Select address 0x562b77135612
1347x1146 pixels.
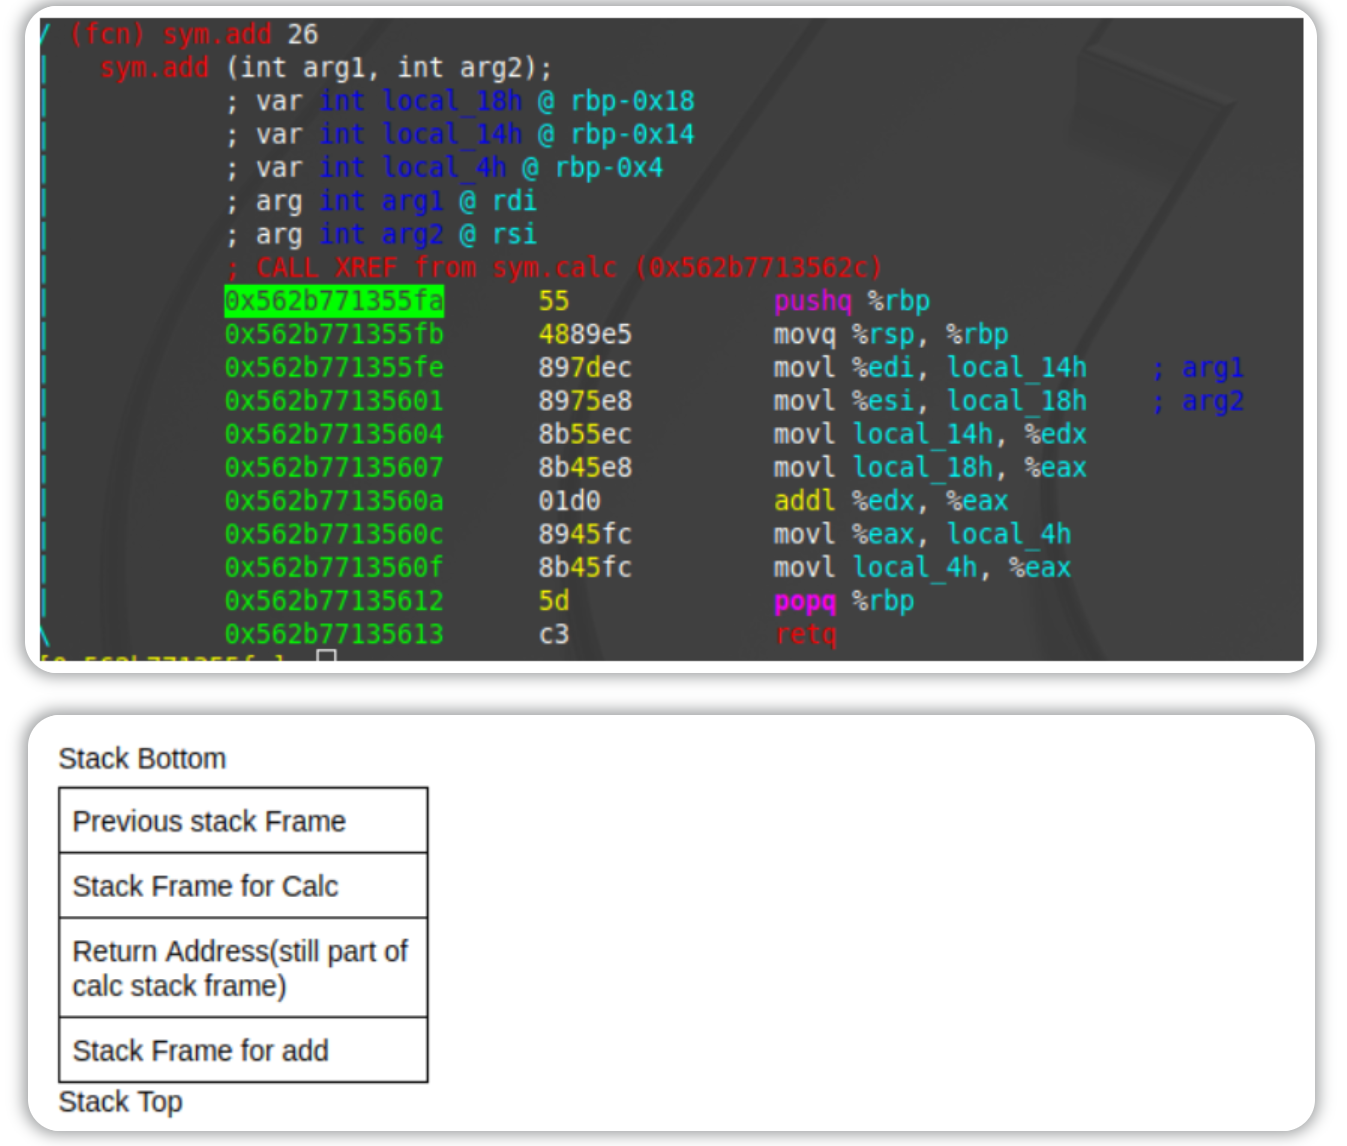(x=334, y=601)
